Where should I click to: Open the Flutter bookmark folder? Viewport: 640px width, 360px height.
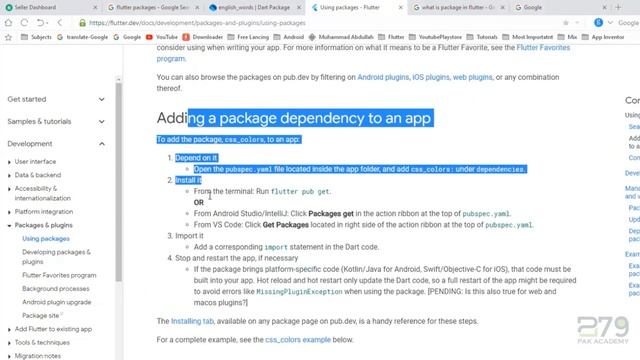pyautogui.click(x=391, y=37)
